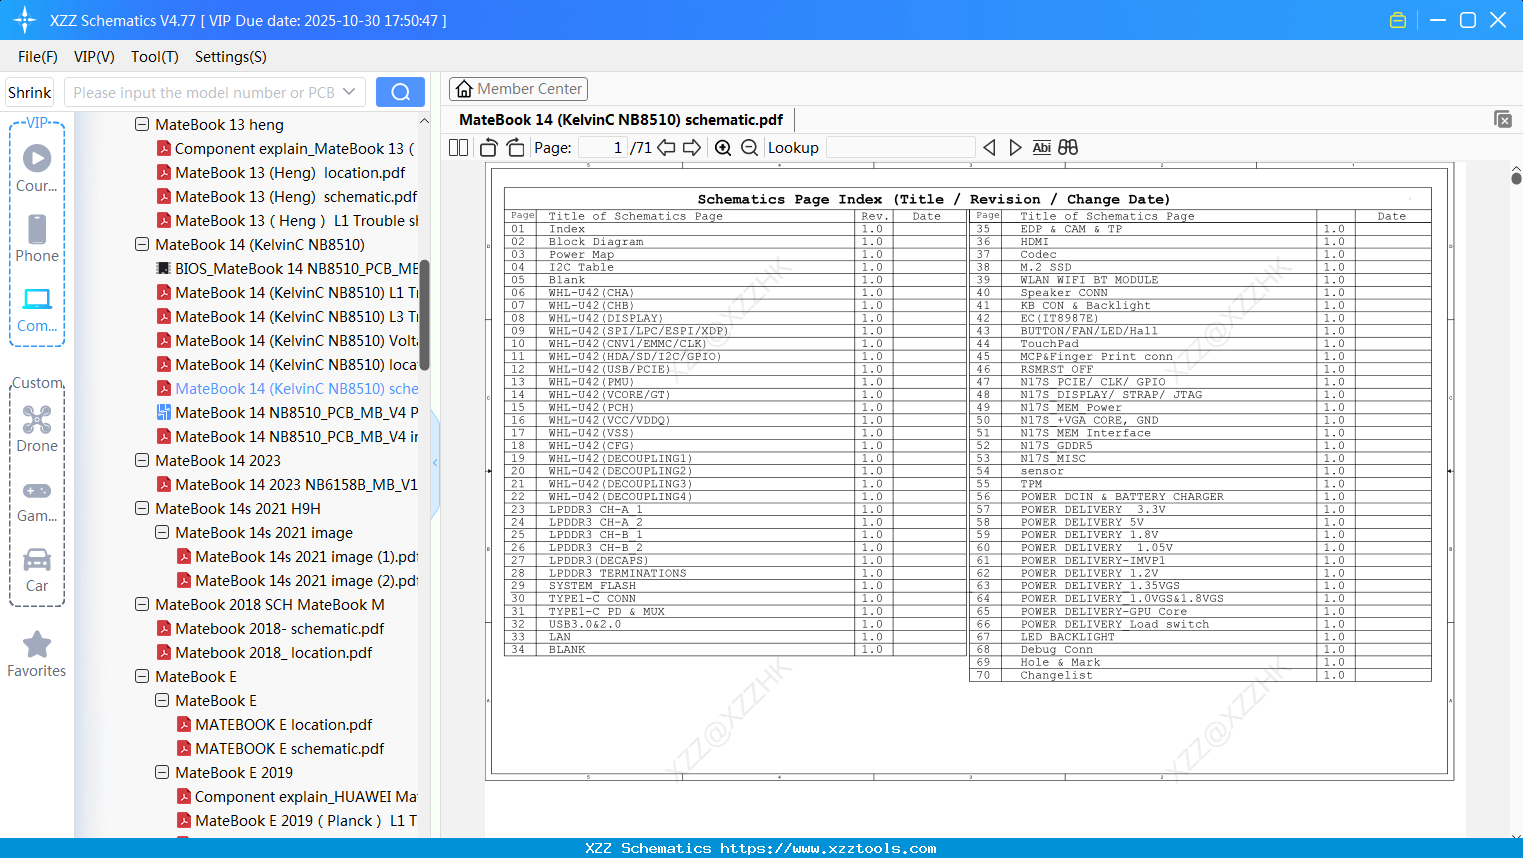1523x858 pixels.
Task: Open Favorites with the star icon
Action: coord(37,654)
